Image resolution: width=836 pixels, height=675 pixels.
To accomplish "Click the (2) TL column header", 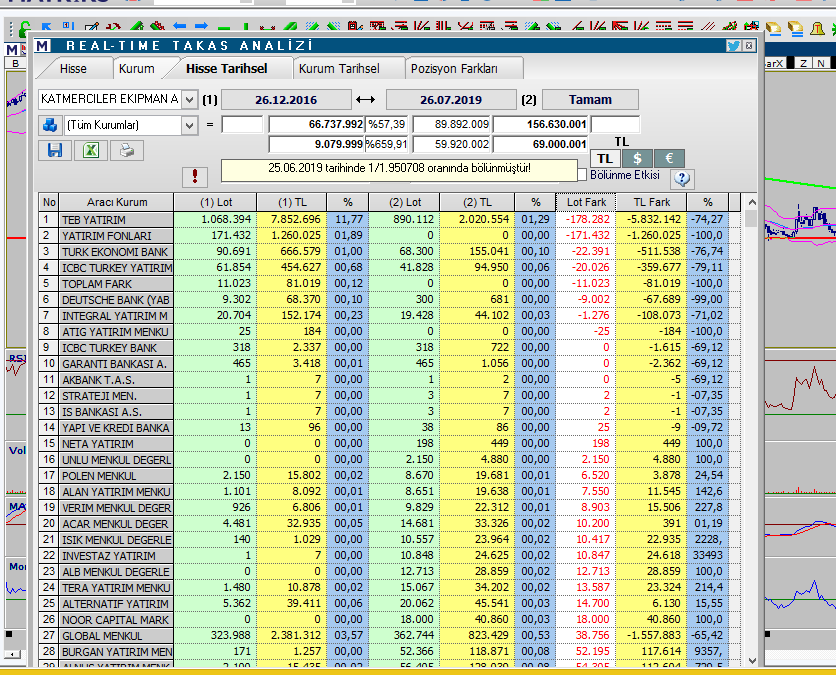I will point(477,203).
